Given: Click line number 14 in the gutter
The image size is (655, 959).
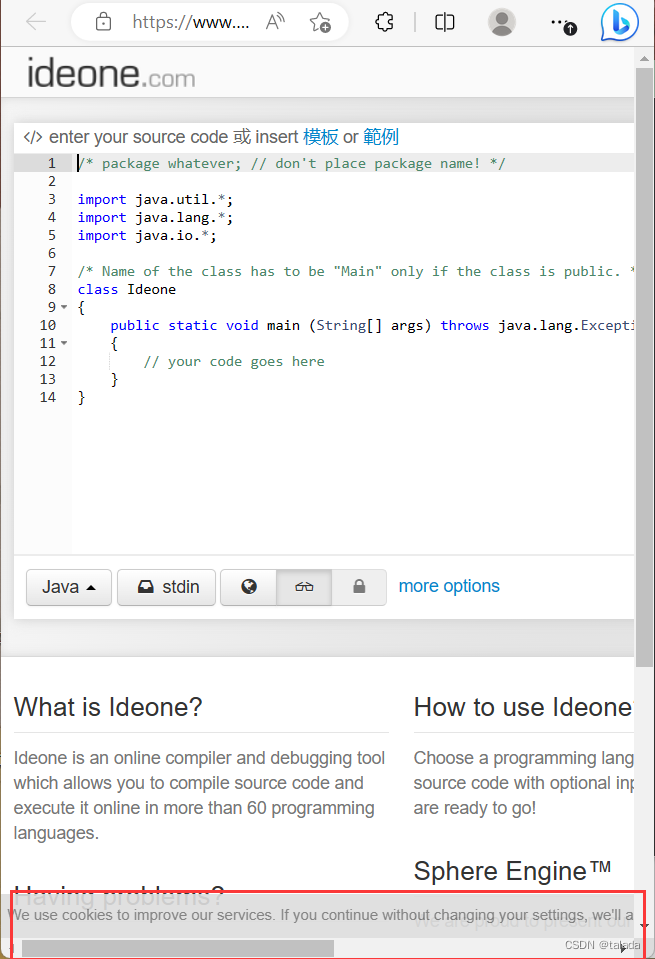Looking at the screenshot, I should [x=48, y=398].
